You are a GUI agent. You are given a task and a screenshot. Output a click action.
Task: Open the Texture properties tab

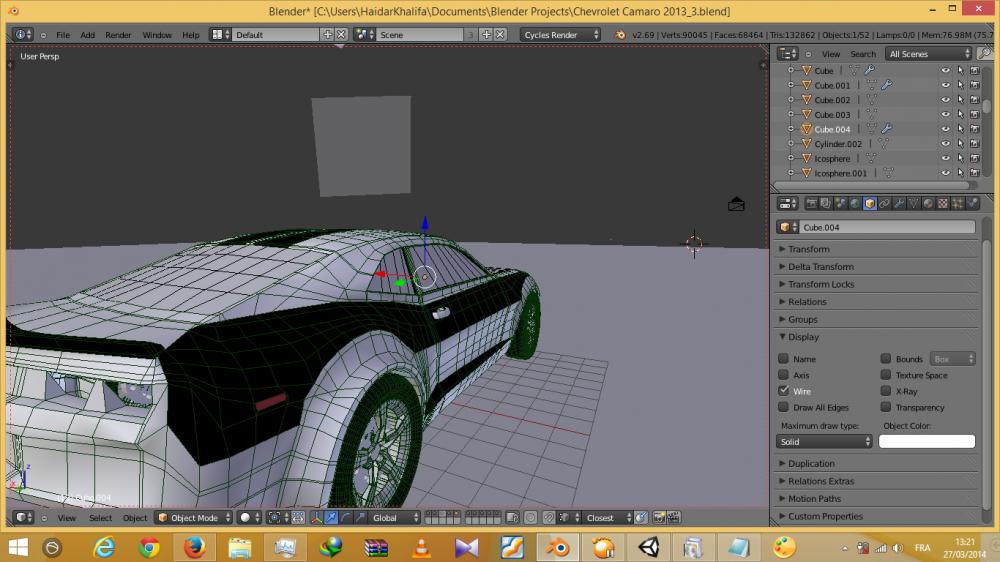pyautogui.click(x=943, y=203)
